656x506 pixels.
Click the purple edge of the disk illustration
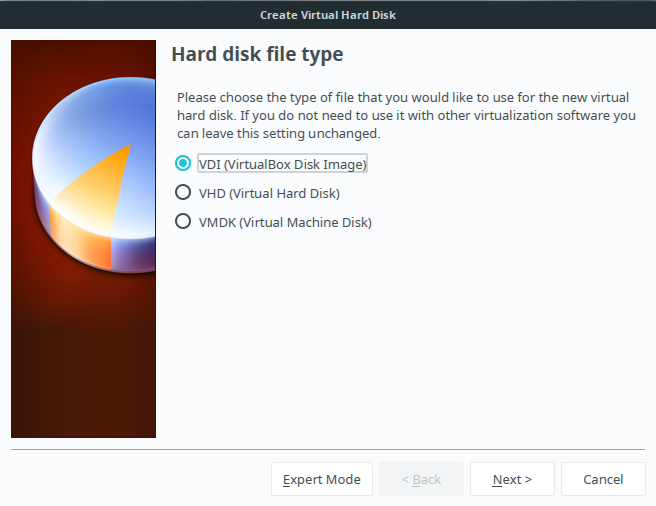(133, 254)
